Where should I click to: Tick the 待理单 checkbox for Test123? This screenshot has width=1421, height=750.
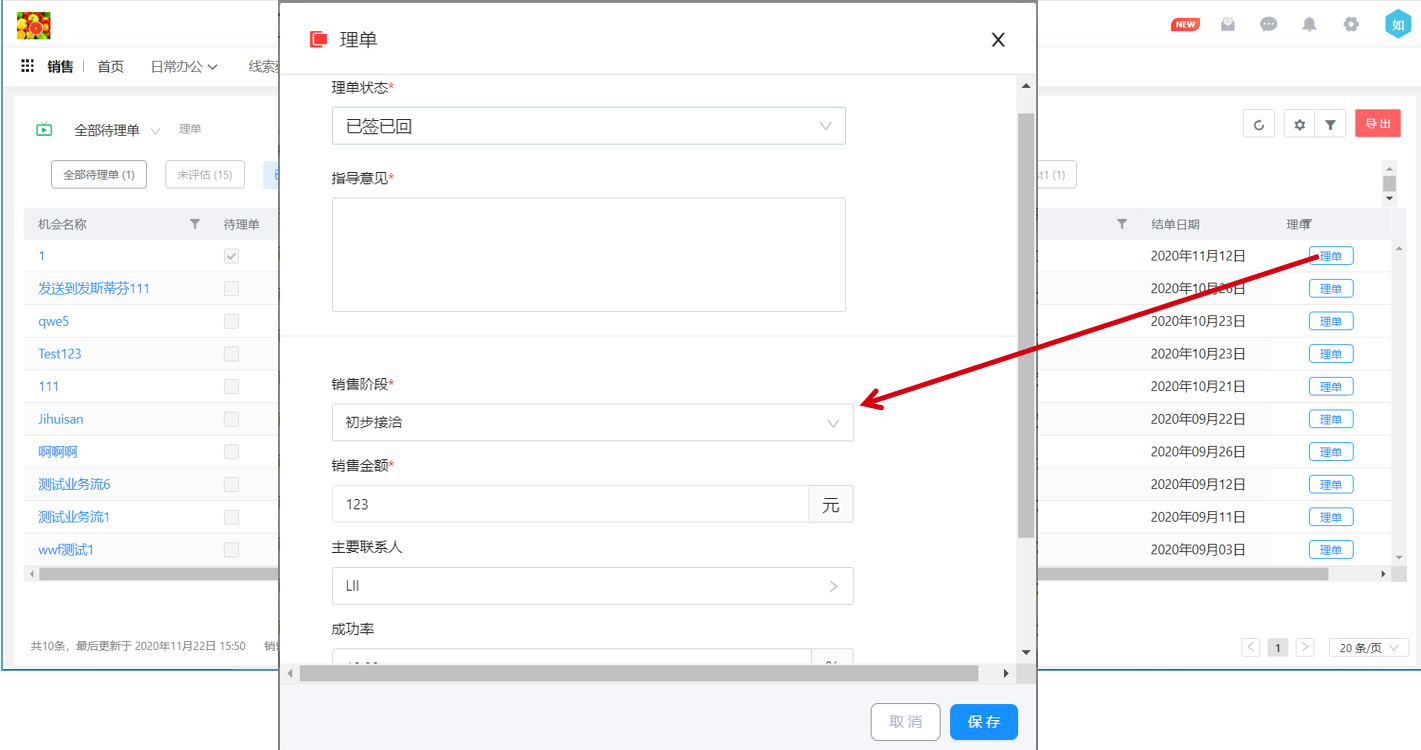(231, 354)
